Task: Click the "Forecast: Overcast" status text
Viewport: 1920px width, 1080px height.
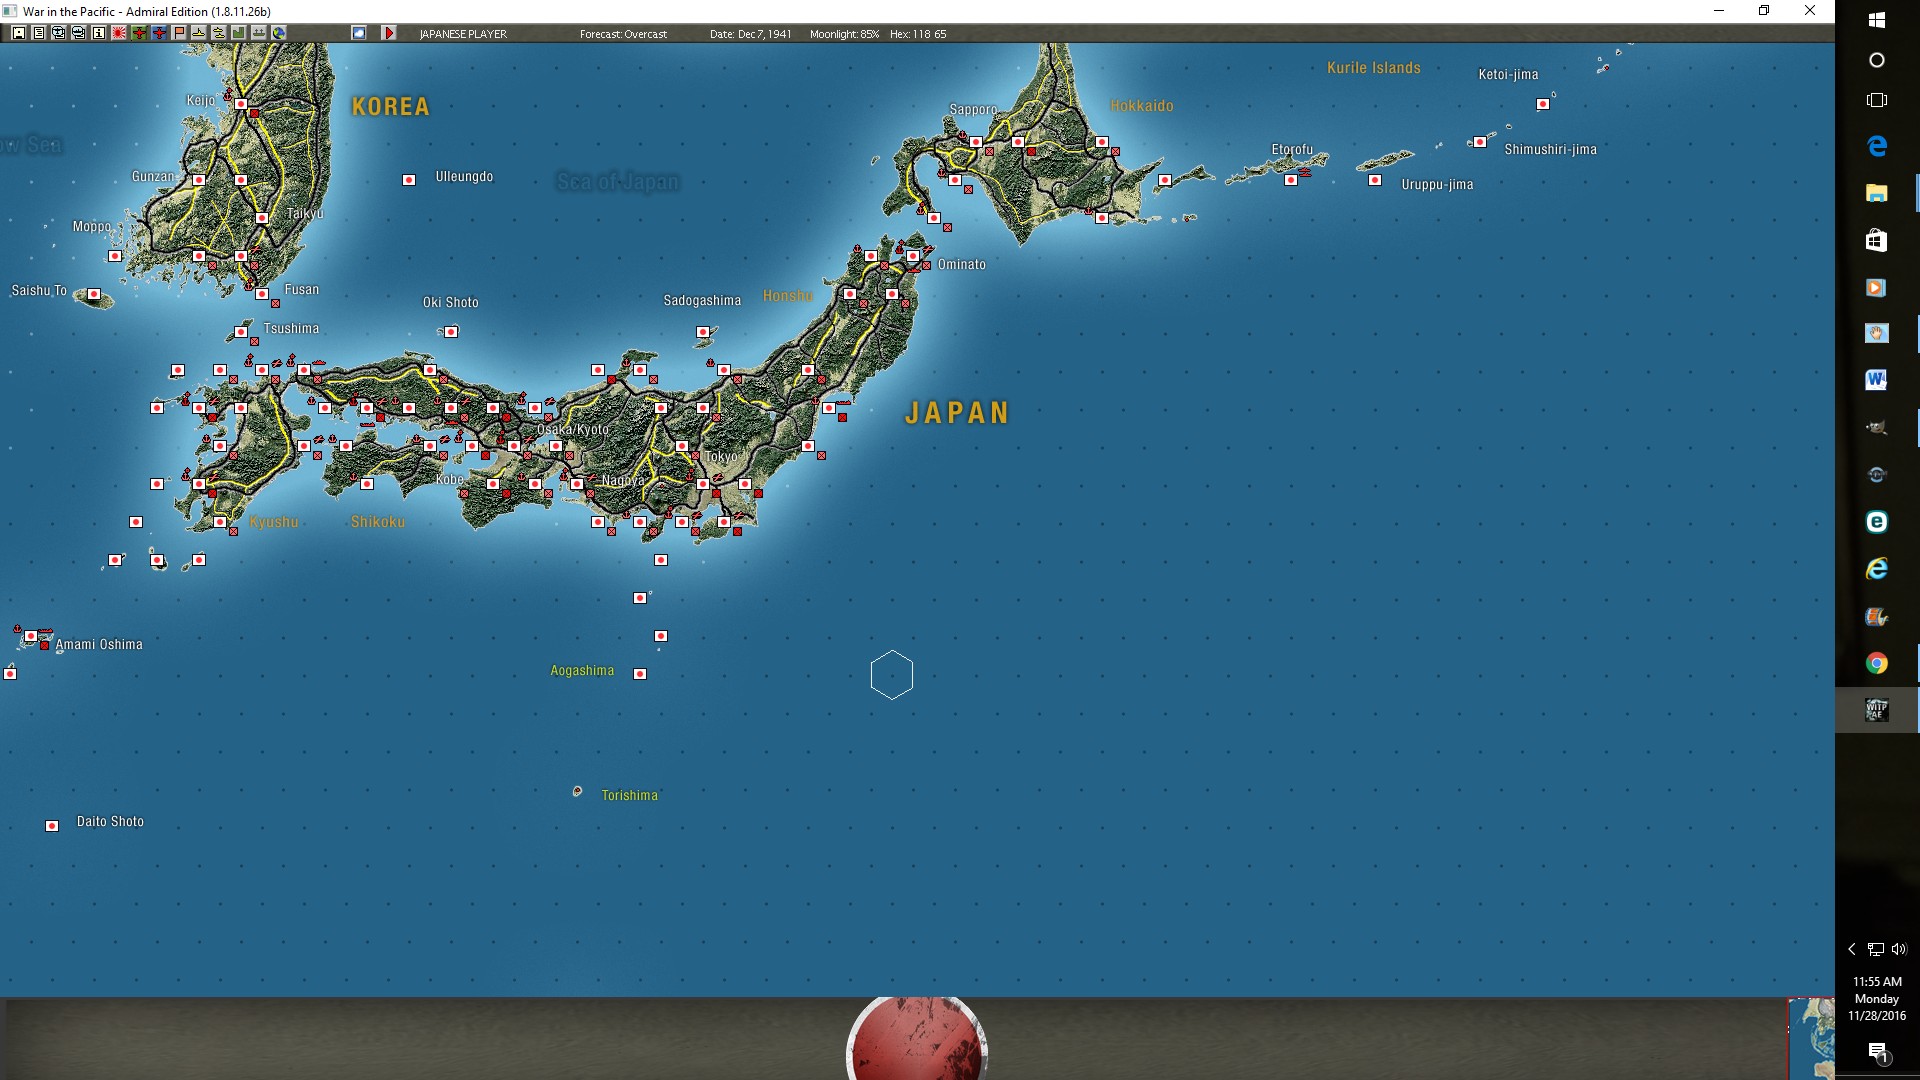Action: tap(623, 34)
